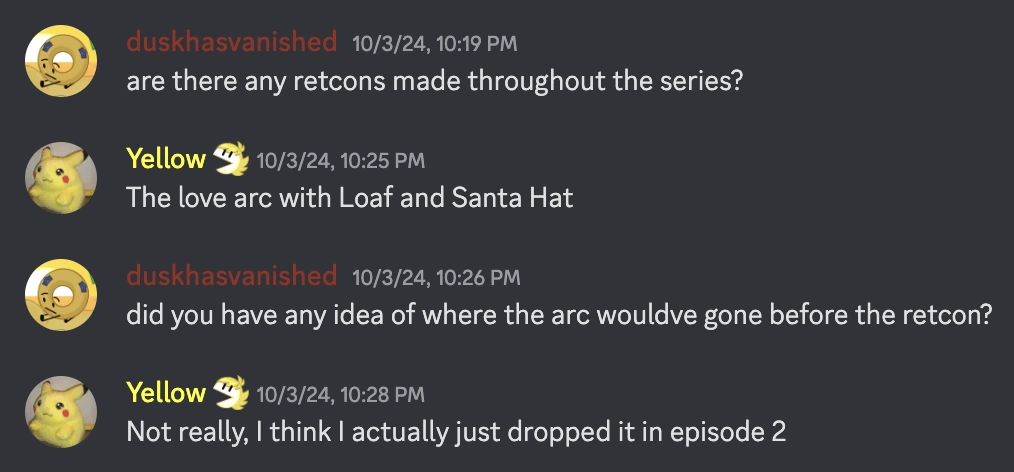Click the 10/3/24, 10:28 PM timestamp
Image resolution: width=1014 pixels, height=472 pixels.
click(x=341, y=394)
